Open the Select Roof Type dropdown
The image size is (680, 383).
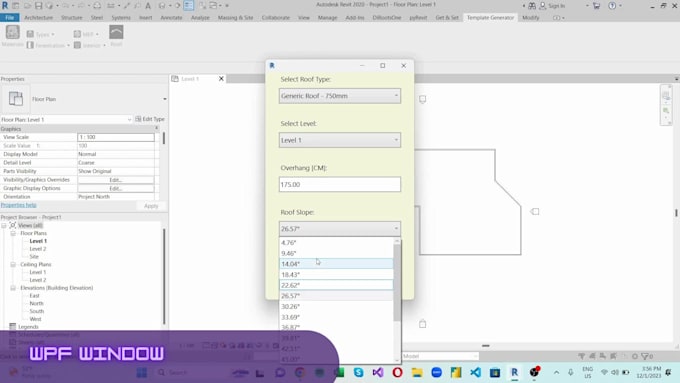(x=340, y=96)
